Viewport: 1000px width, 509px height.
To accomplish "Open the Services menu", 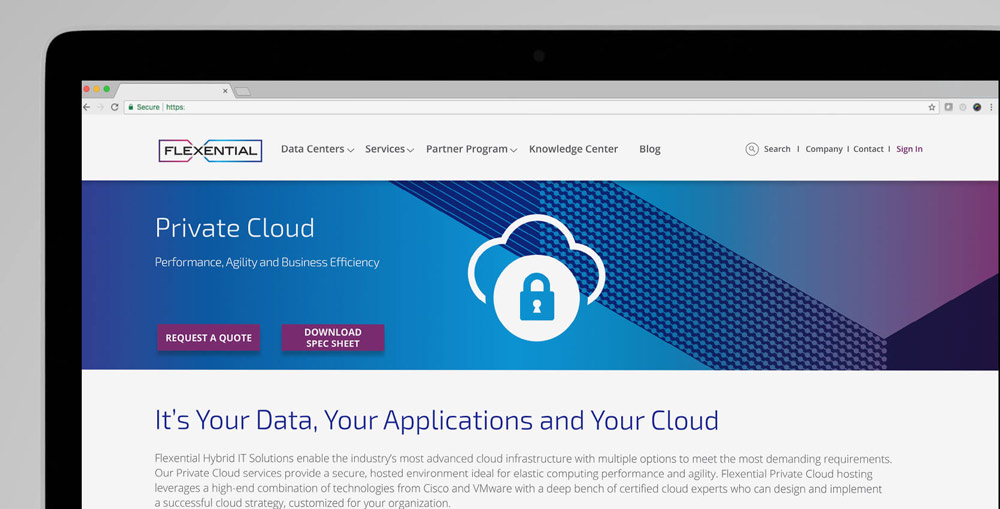I will point(385,149).
